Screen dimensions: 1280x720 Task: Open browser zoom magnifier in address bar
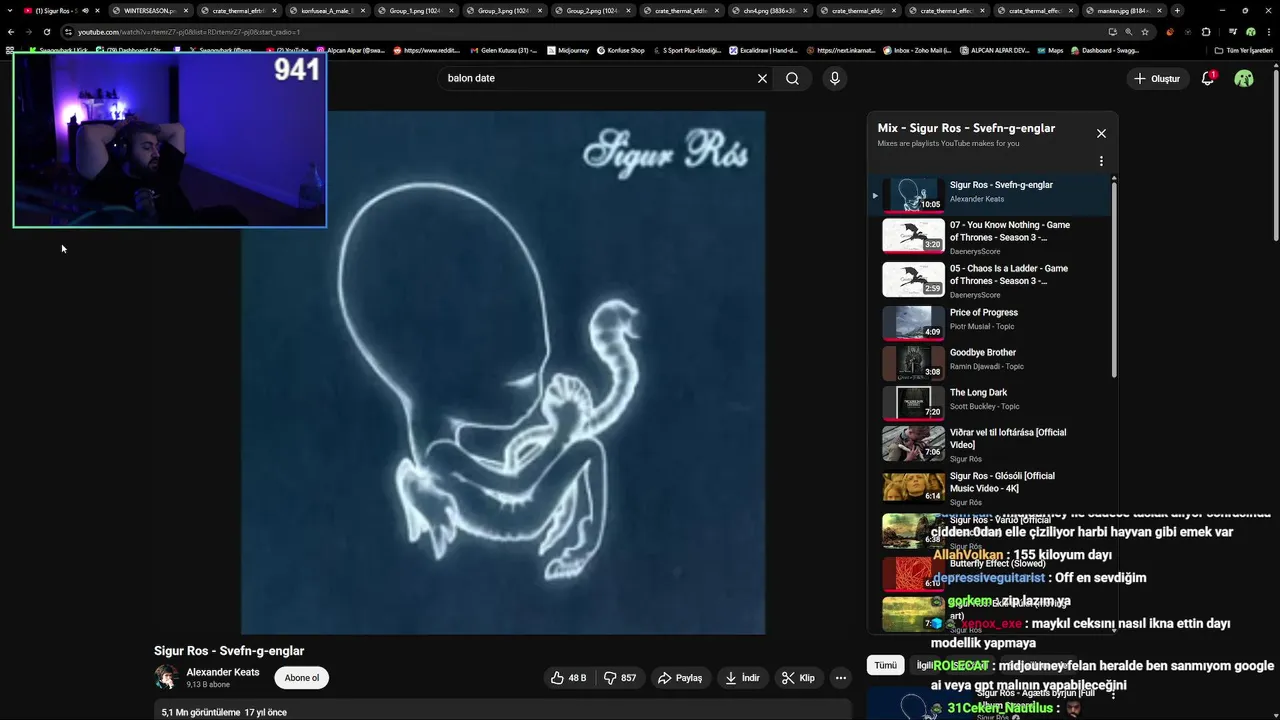click(x=1129, y=32)
